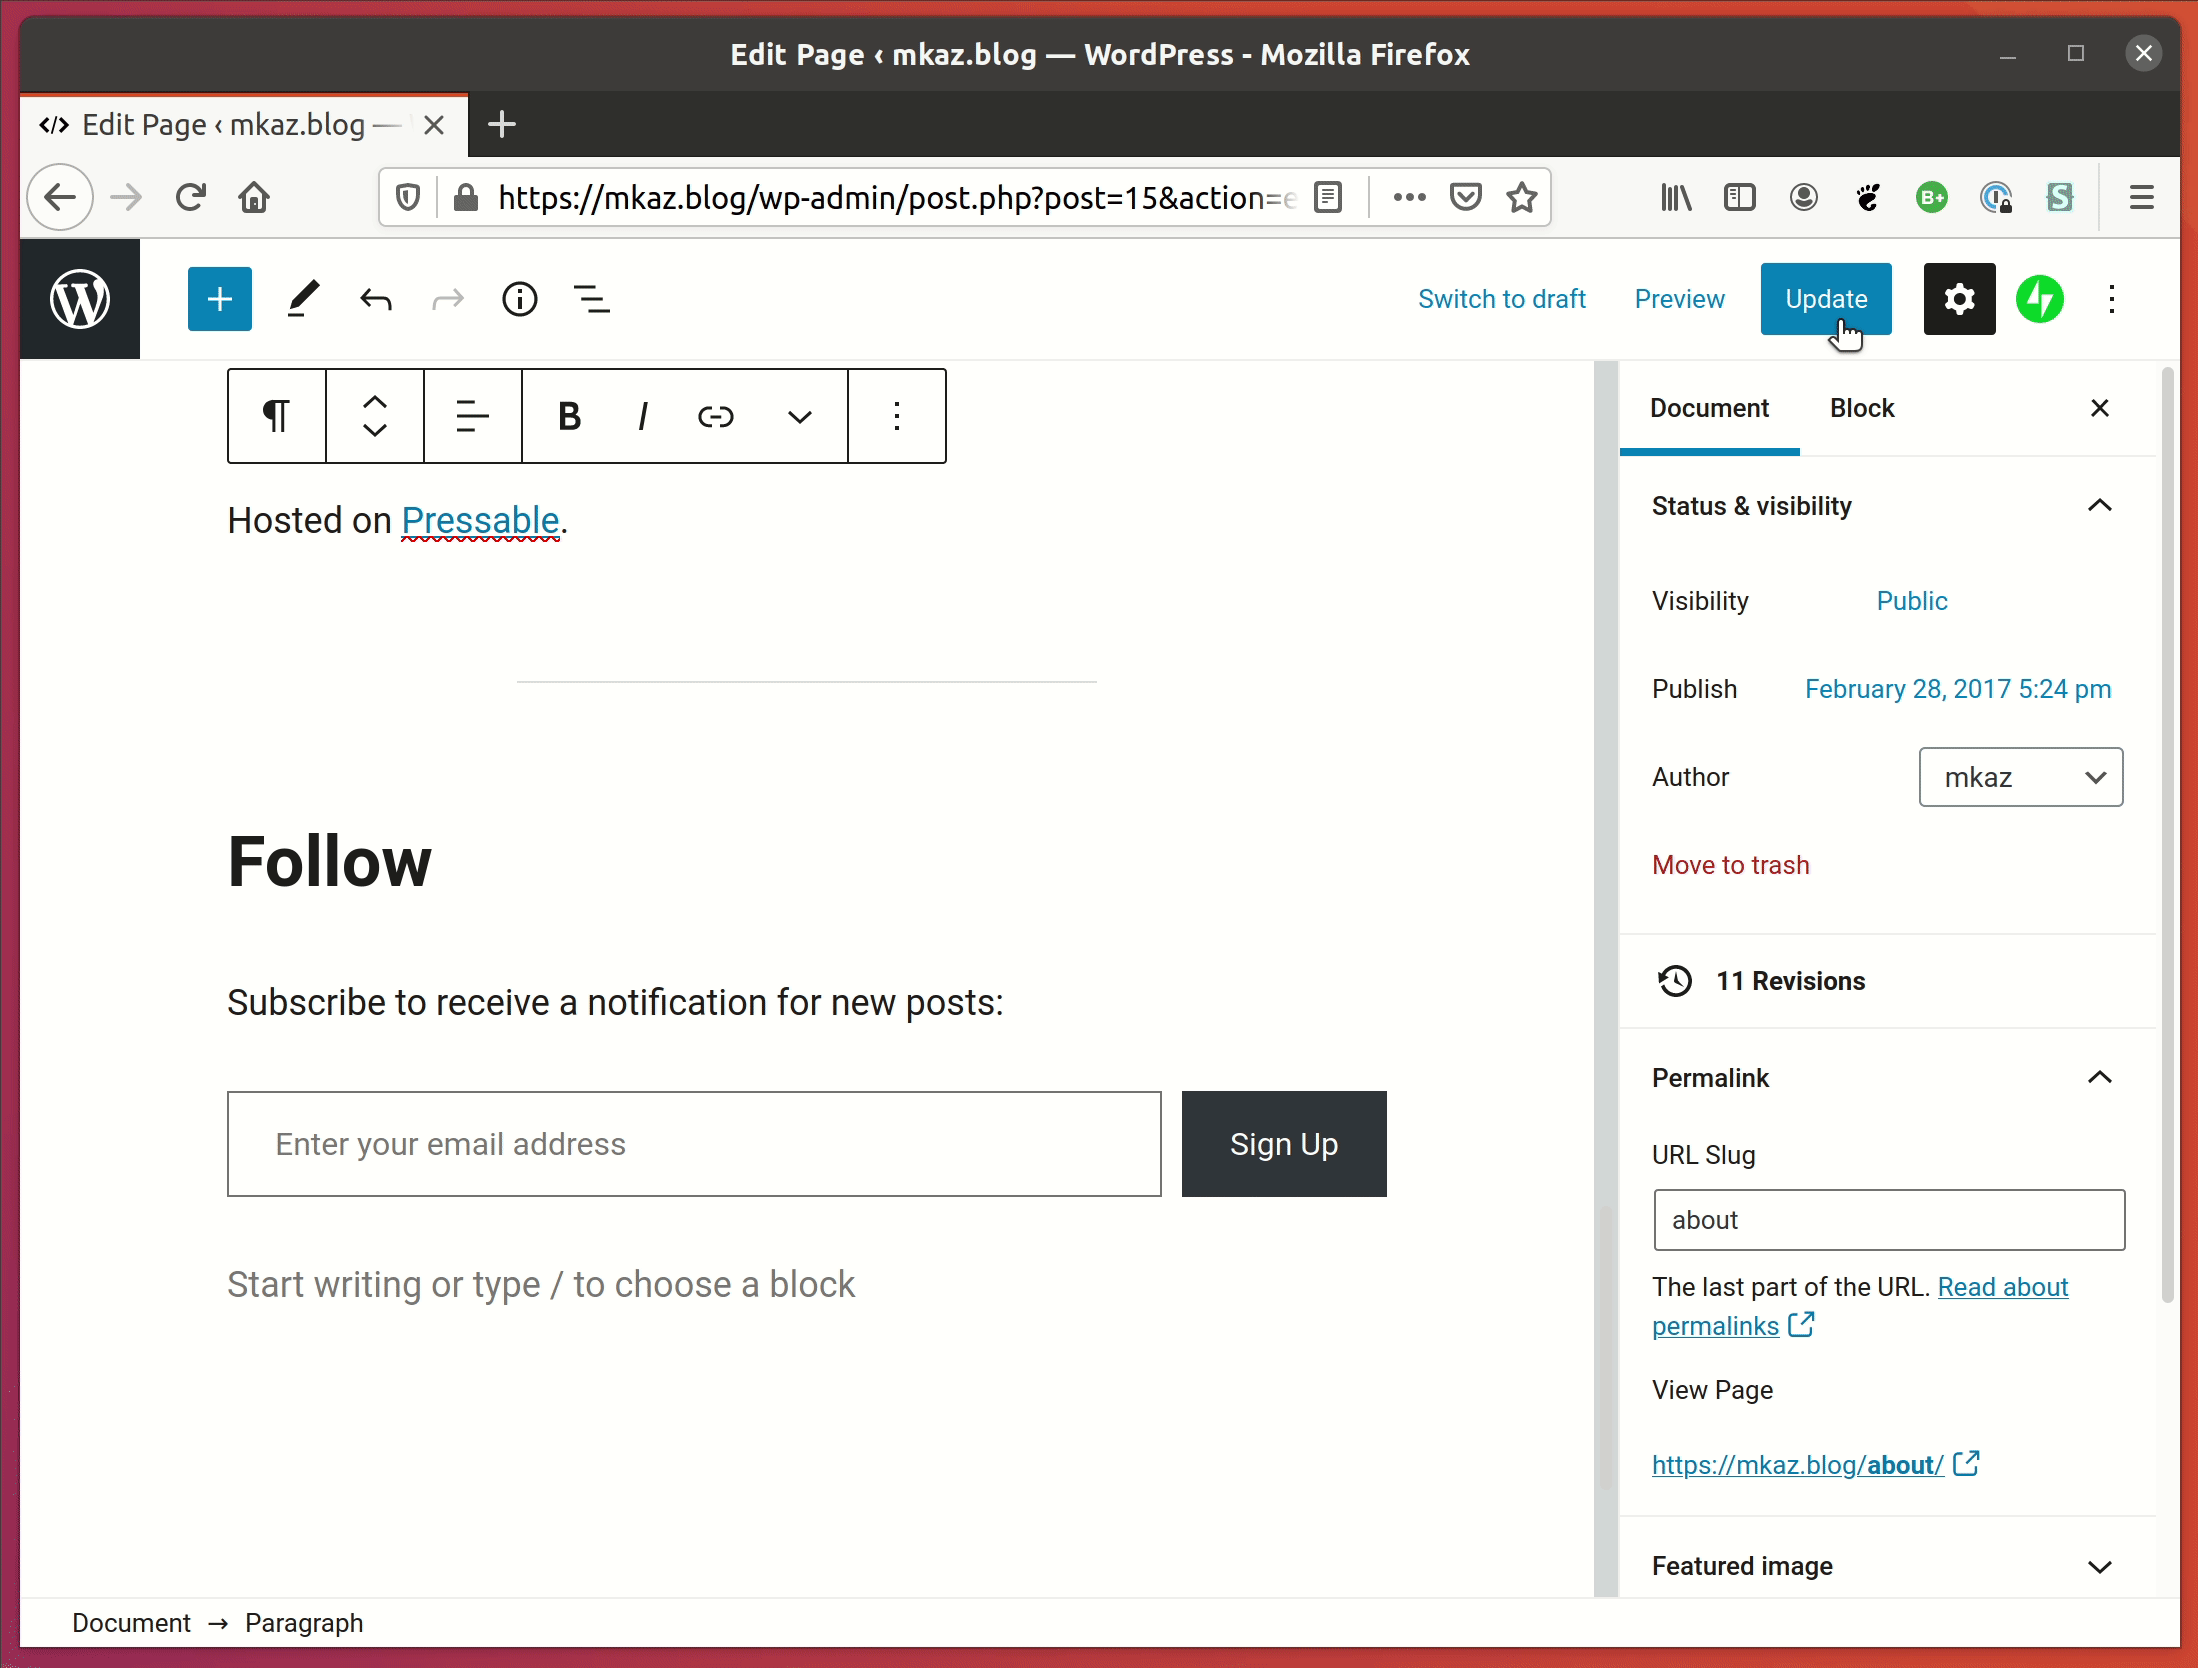Open the Author mkaz dropdown
This screenshot has height=1668, width=2198.
(2020, 777)
